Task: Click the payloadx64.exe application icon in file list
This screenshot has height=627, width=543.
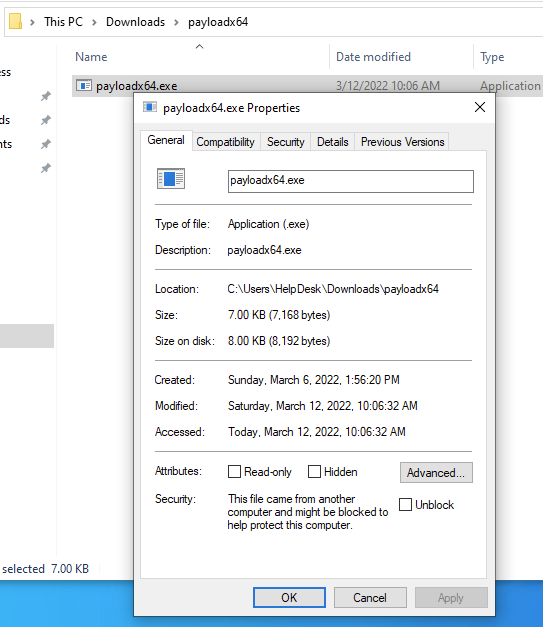Action: pos(84,85)
